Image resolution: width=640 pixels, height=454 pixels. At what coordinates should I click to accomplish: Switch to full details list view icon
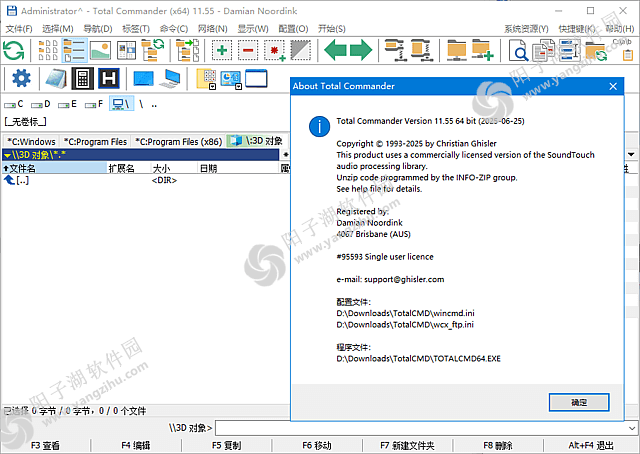74,51
